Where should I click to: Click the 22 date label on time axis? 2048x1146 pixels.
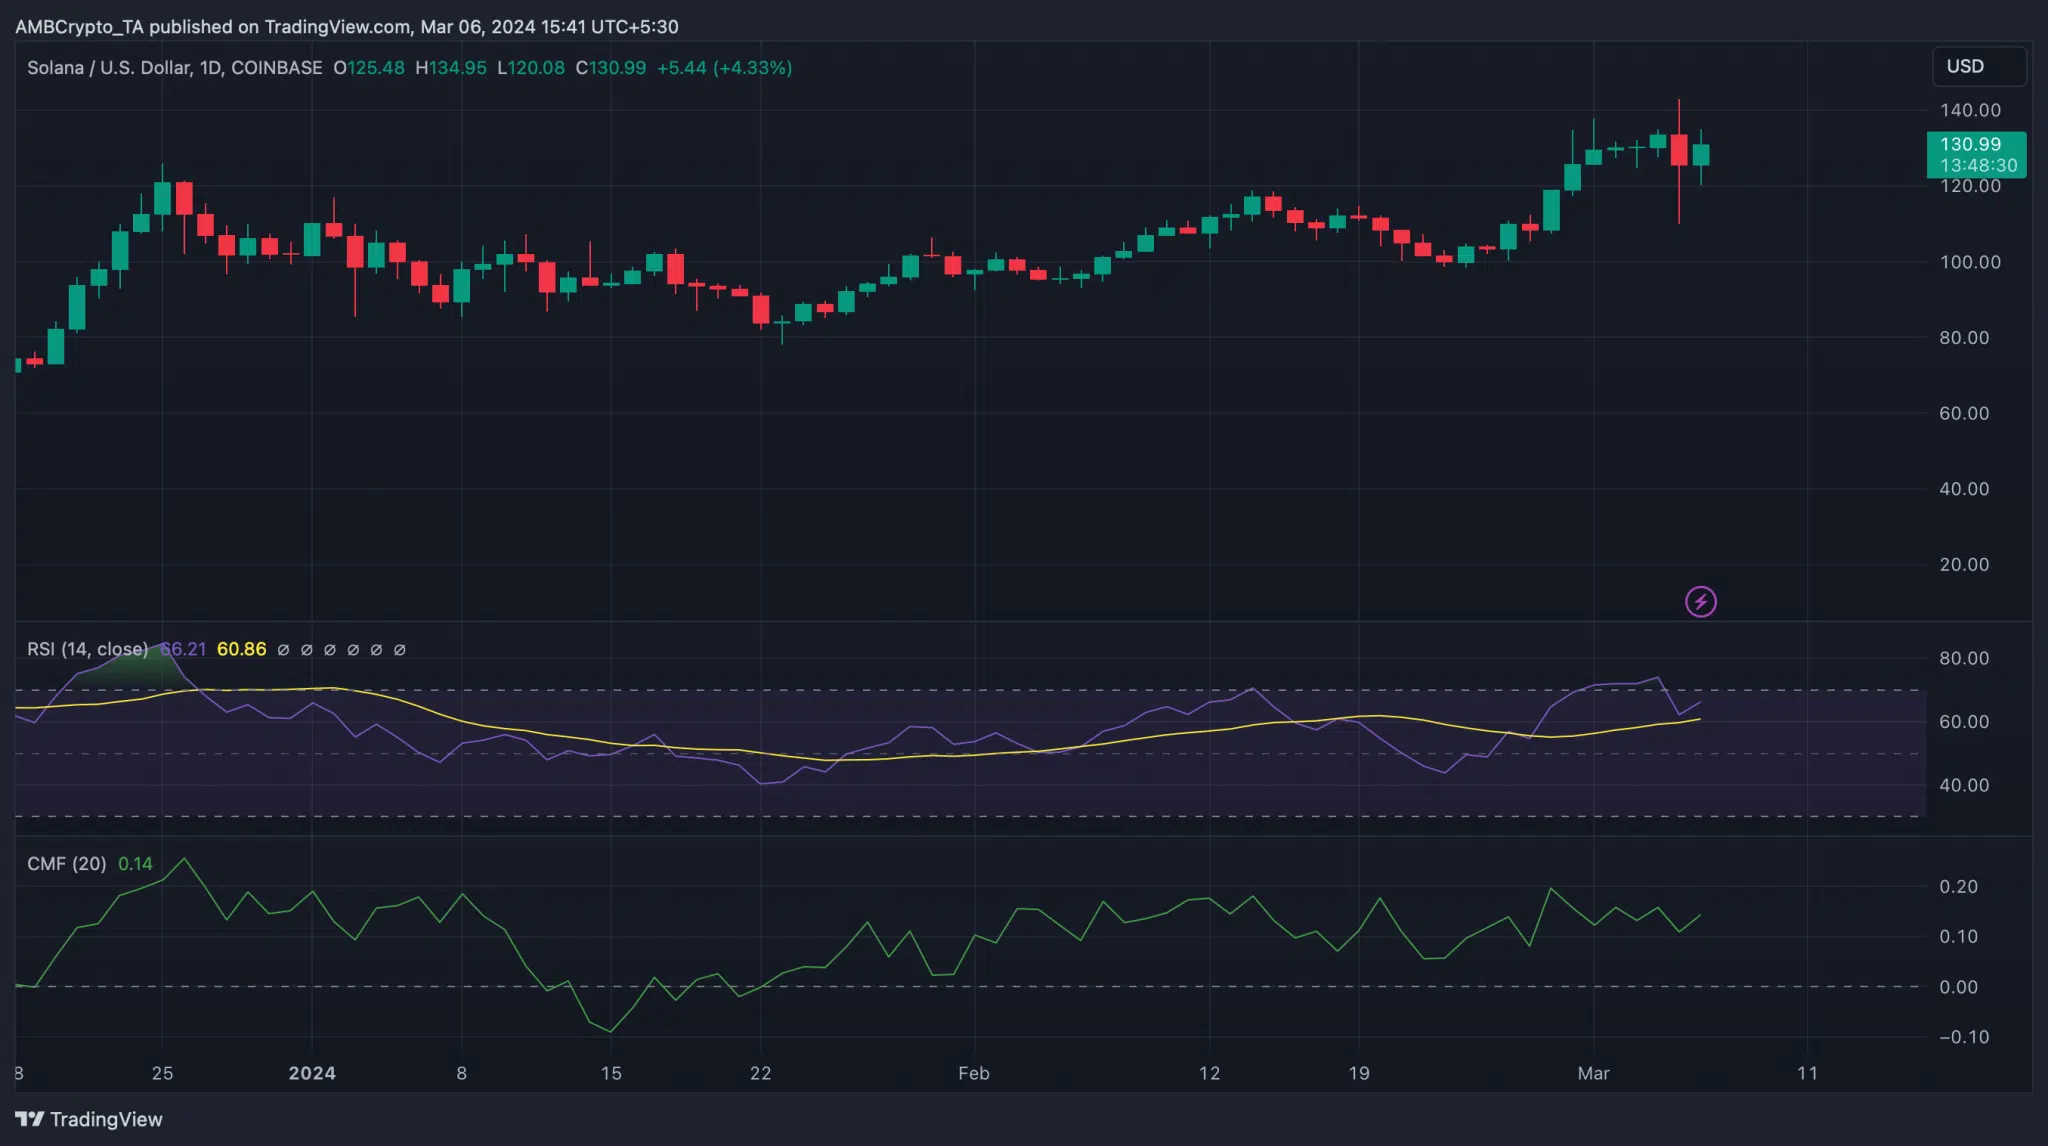click(x=760, y=1073)
